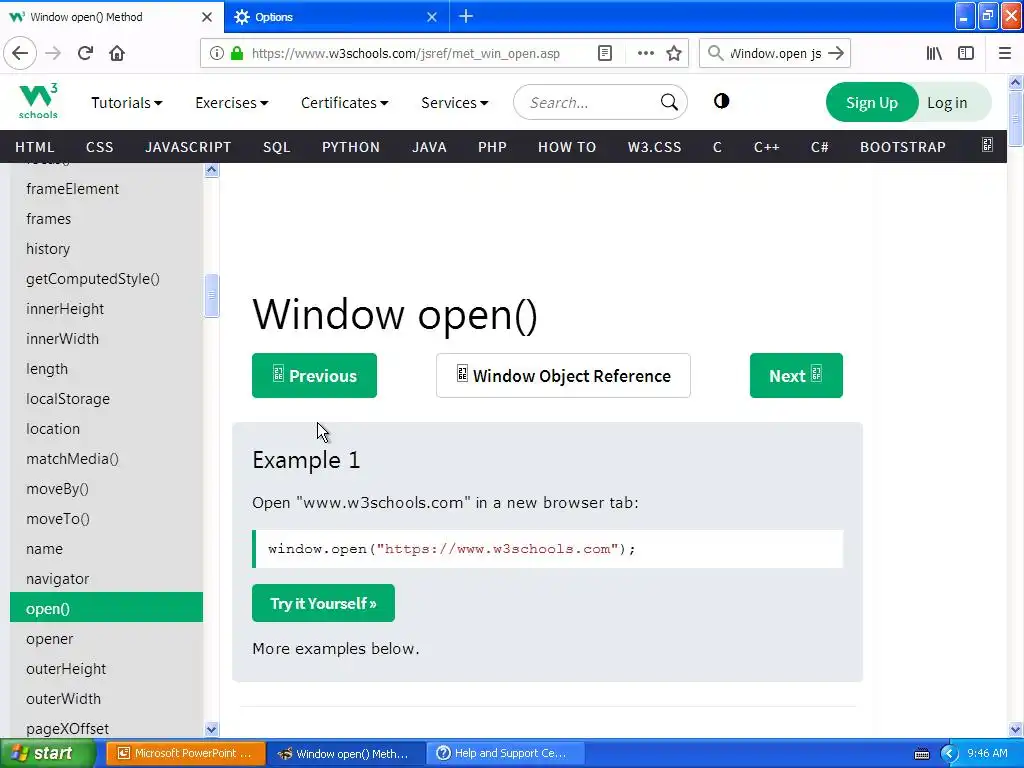Bookmark this page with the star icon
This screenshot has width=1024, height=768.
pos(674,54)
